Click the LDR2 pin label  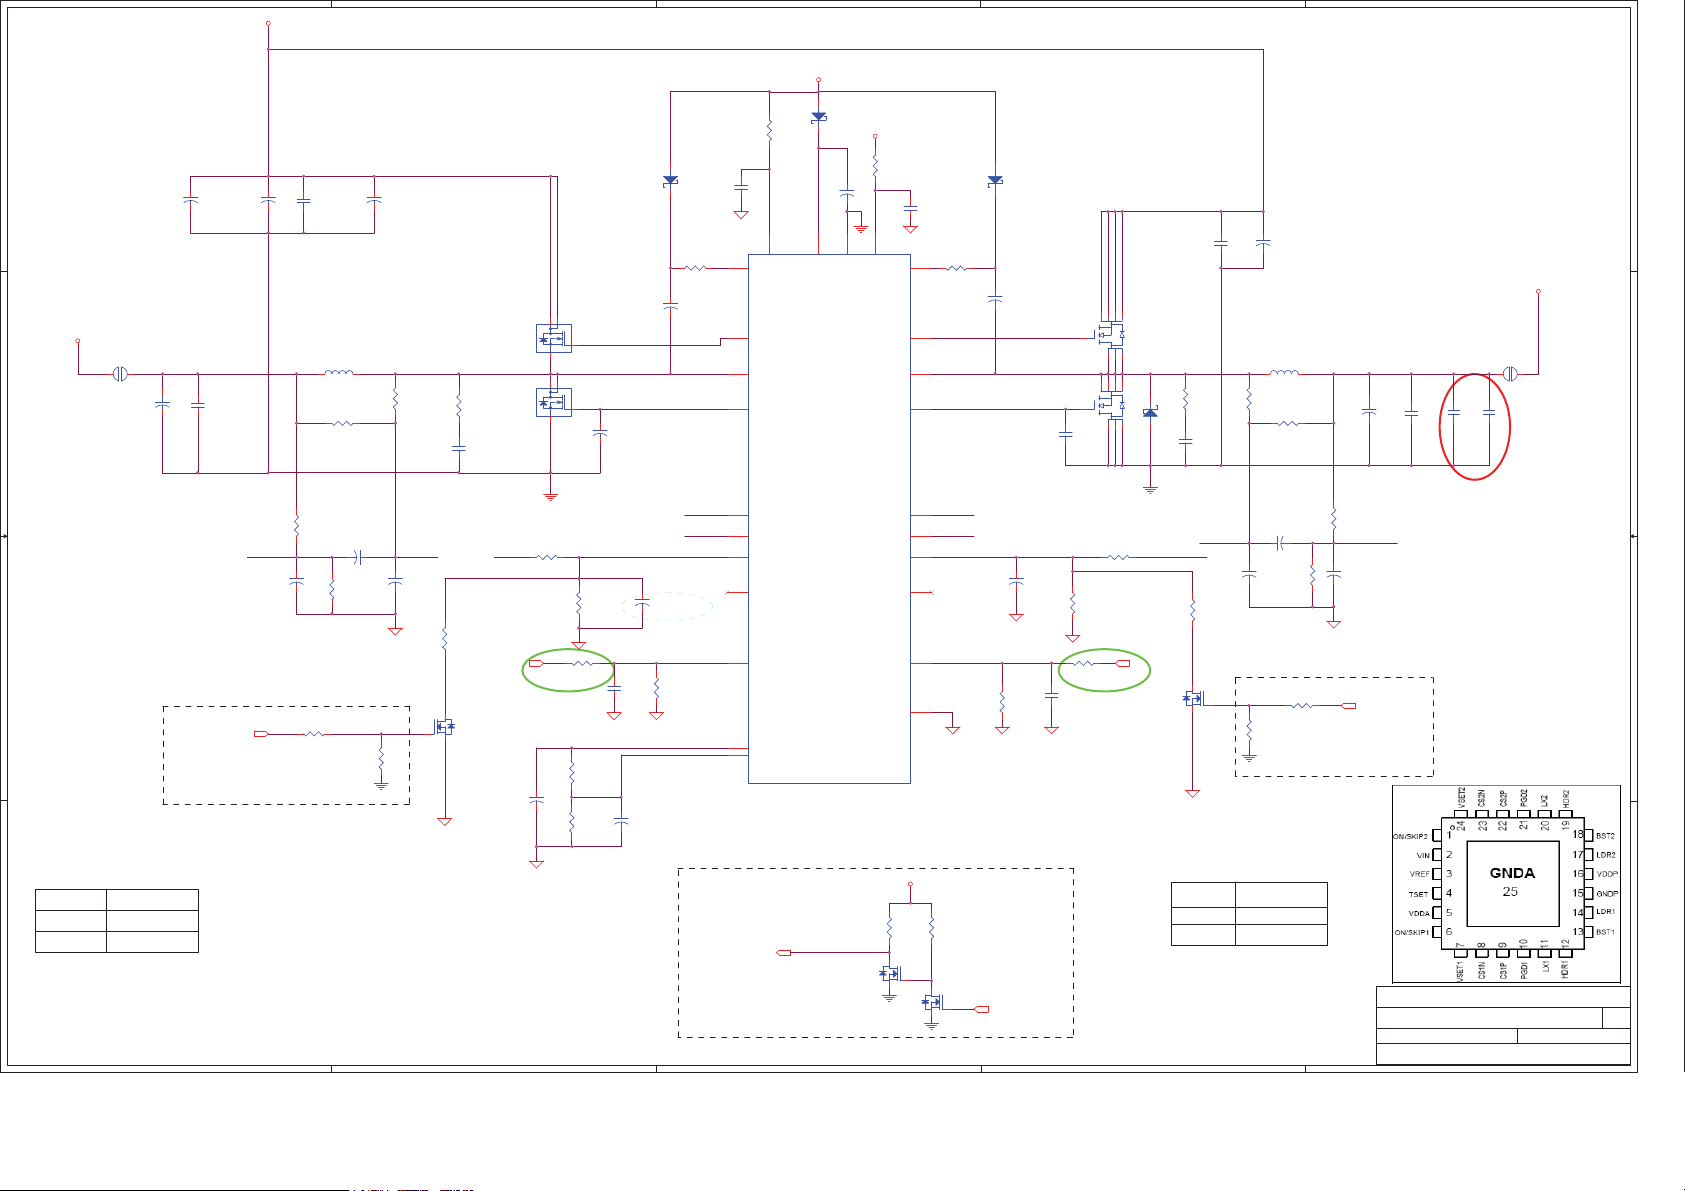(x=1605, y=855)
